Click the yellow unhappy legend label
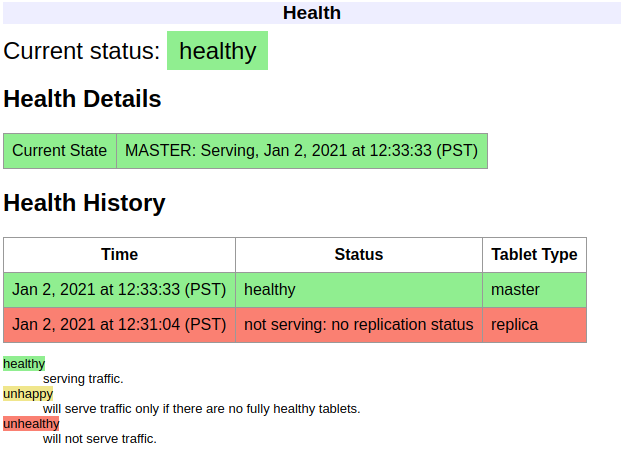 click(x=27, y=394)
